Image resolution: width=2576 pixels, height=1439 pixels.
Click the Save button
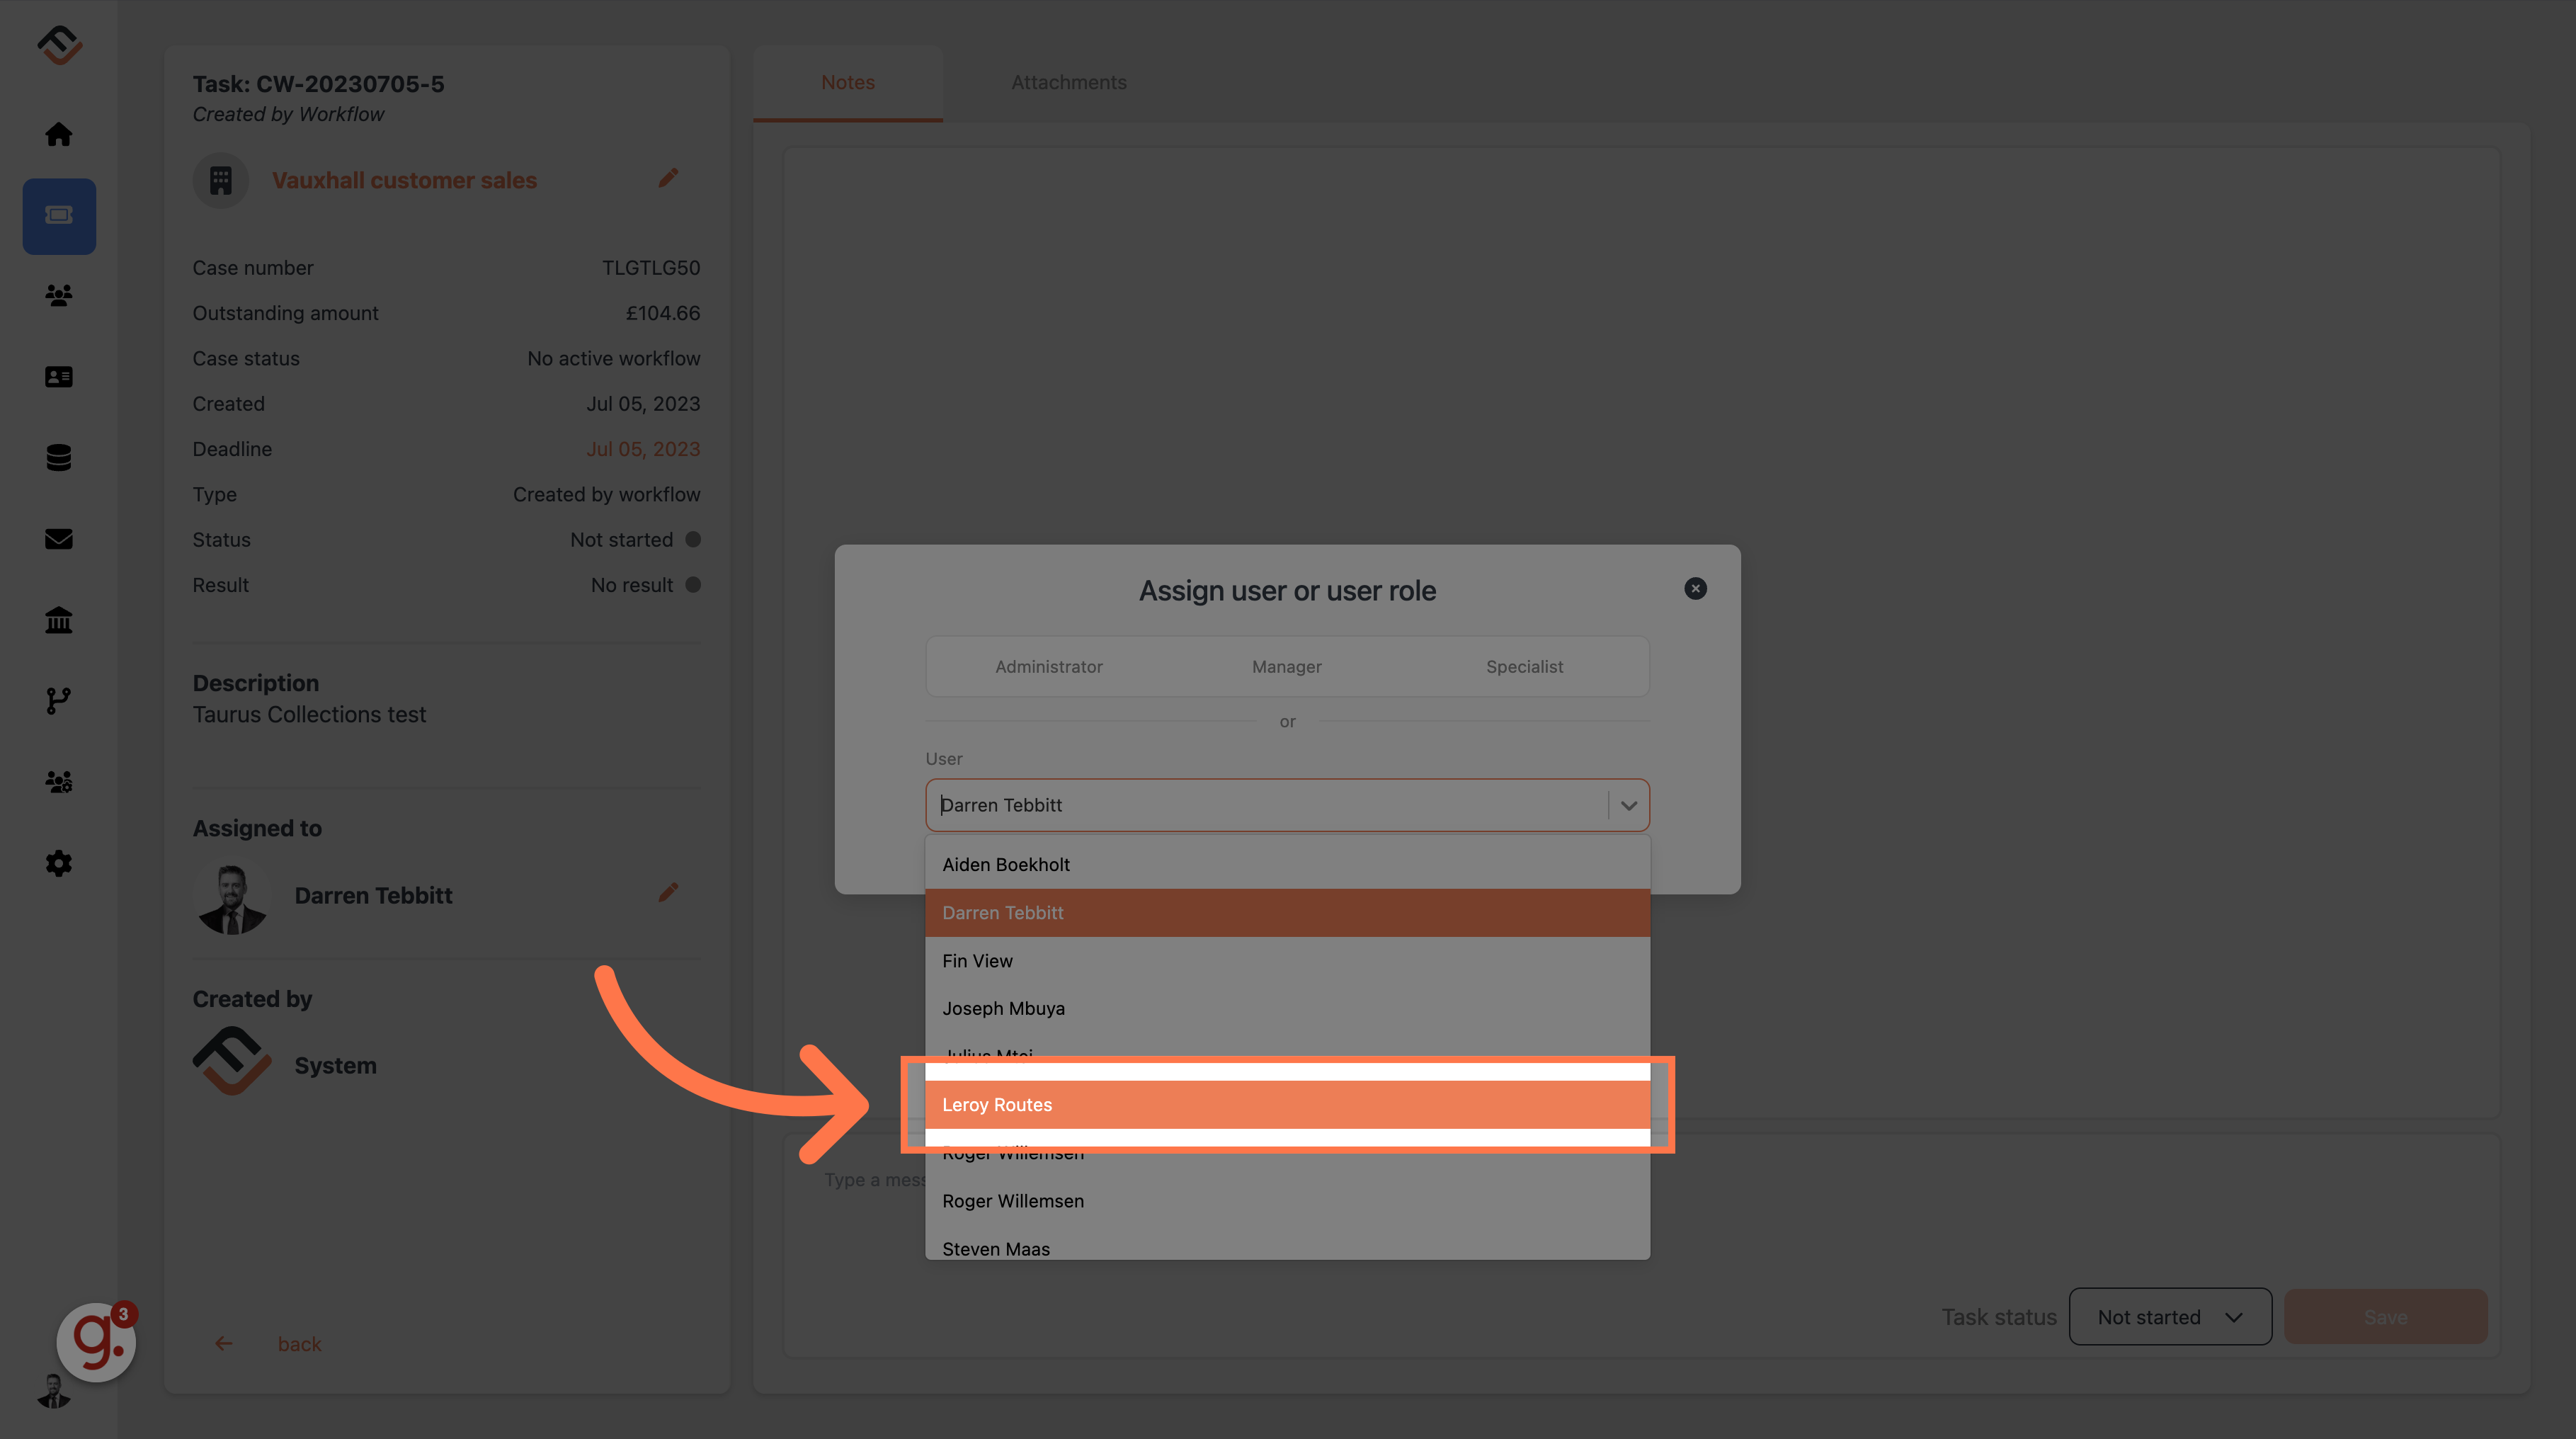pos(2385,1317)
